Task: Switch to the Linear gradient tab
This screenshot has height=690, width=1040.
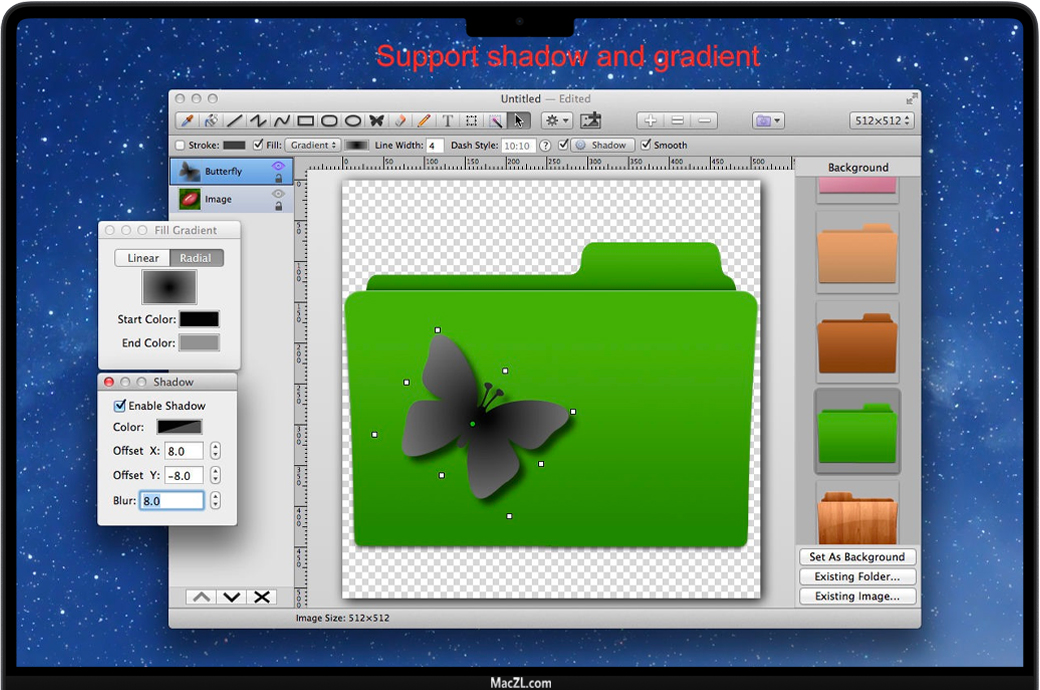Action: point(142,258)
